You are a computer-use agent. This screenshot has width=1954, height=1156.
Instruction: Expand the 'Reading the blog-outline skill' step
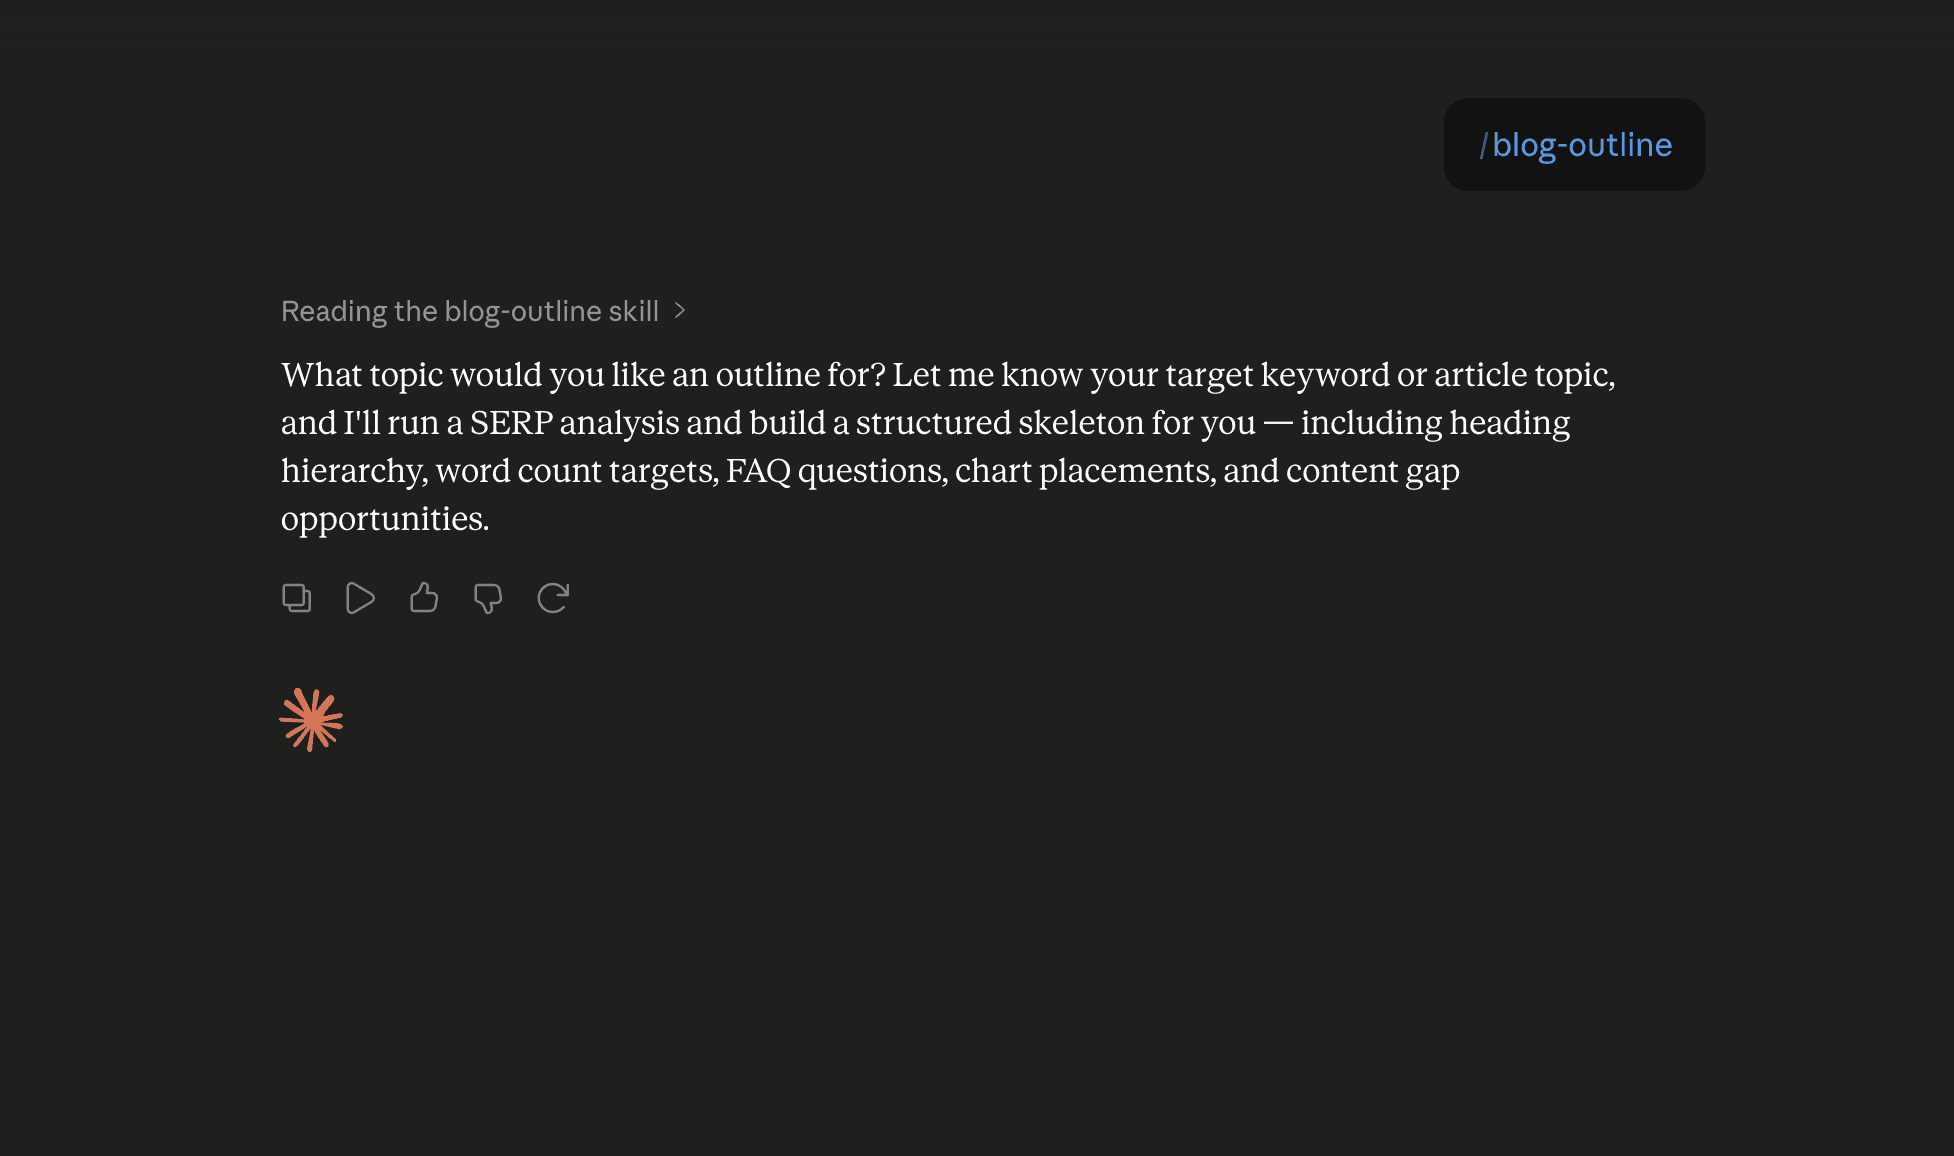[483, 311]
